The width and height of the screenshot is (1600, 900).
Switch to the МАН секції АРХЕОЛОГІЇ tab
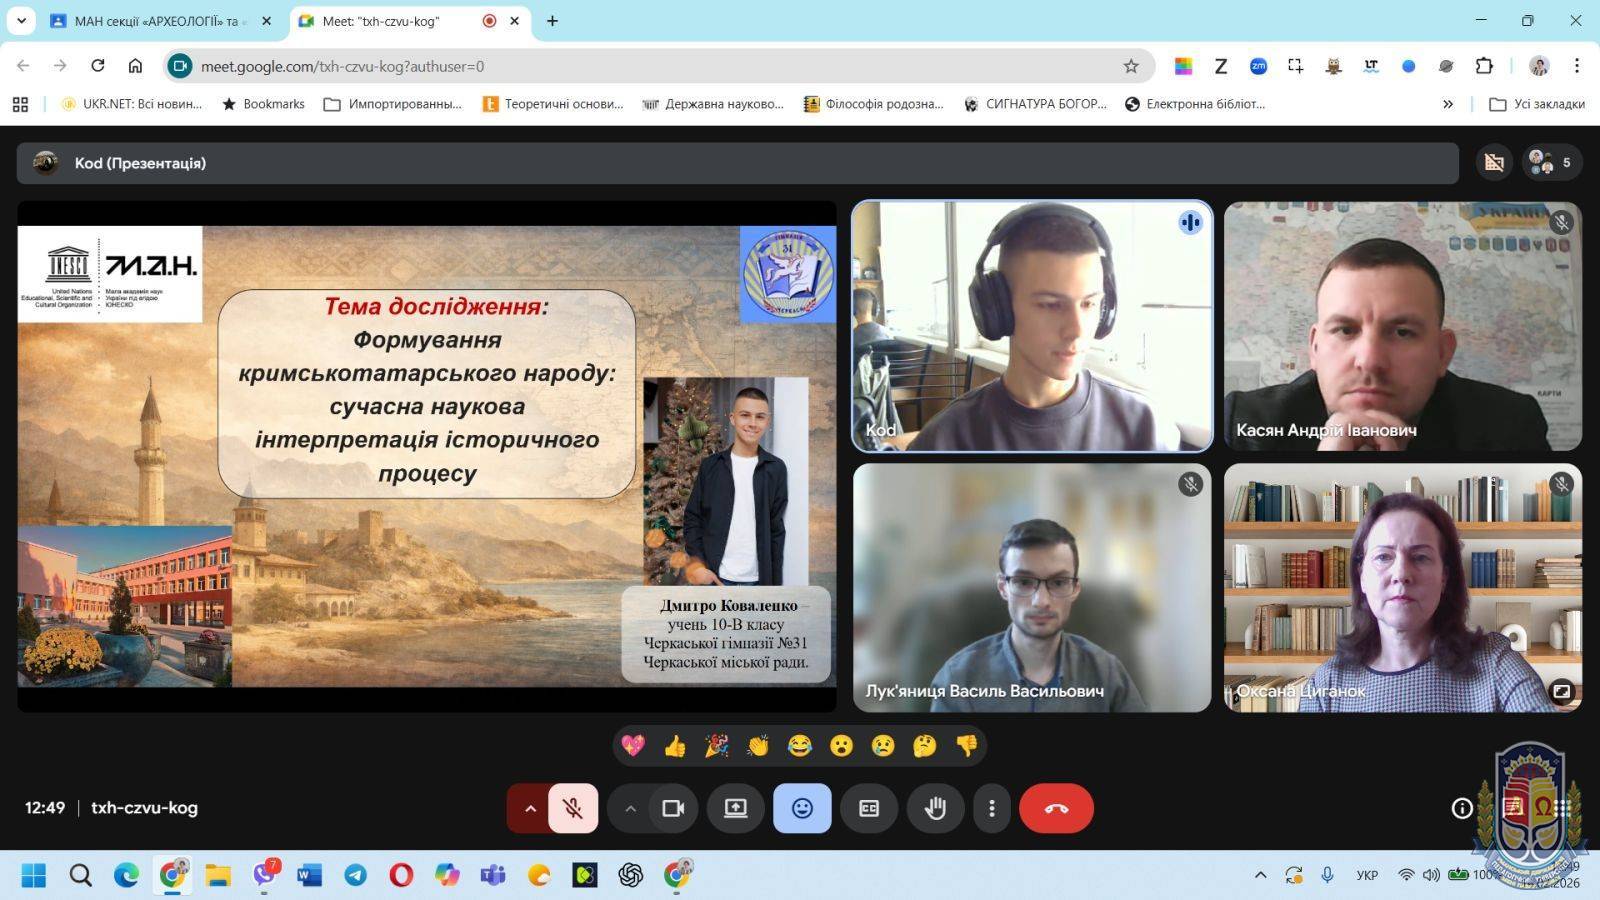156,21
